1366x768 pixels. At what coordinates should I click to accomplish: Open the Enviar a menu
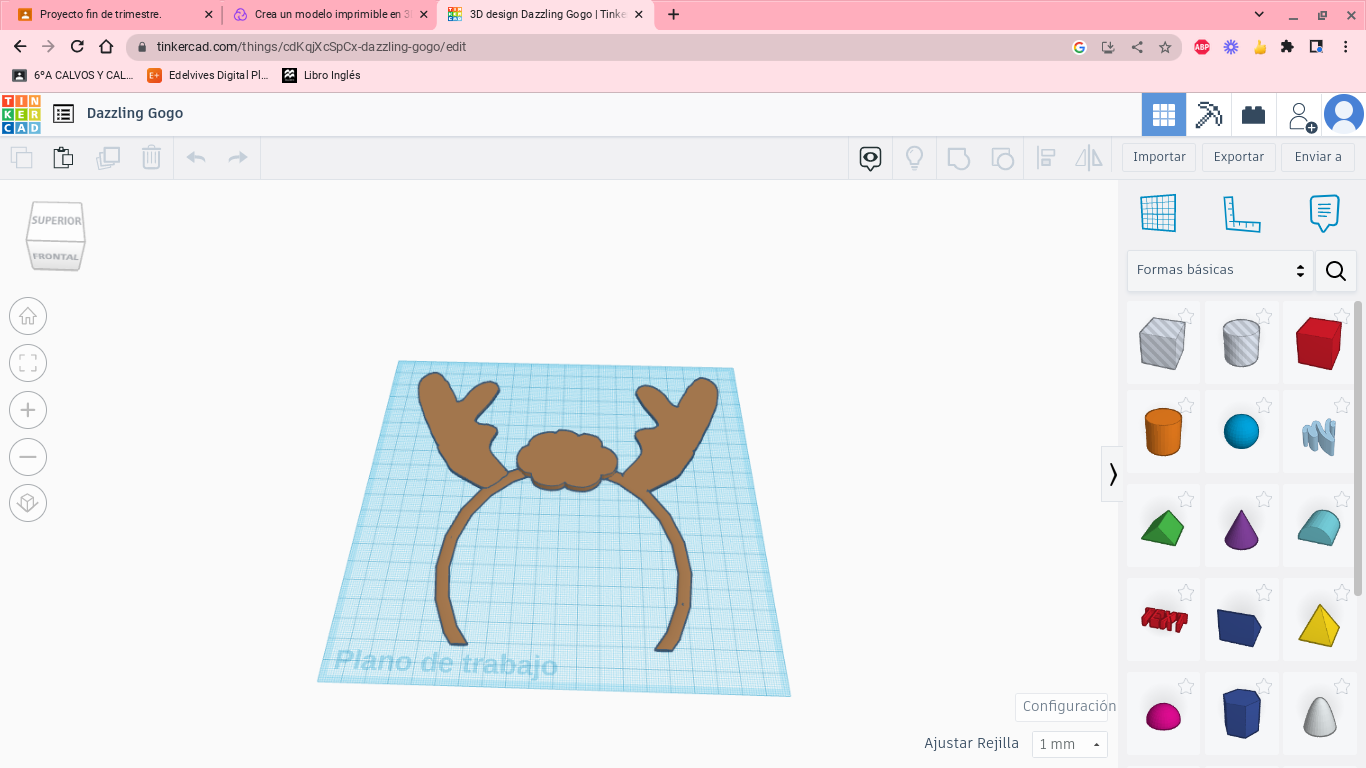[x=1317, y=157]
